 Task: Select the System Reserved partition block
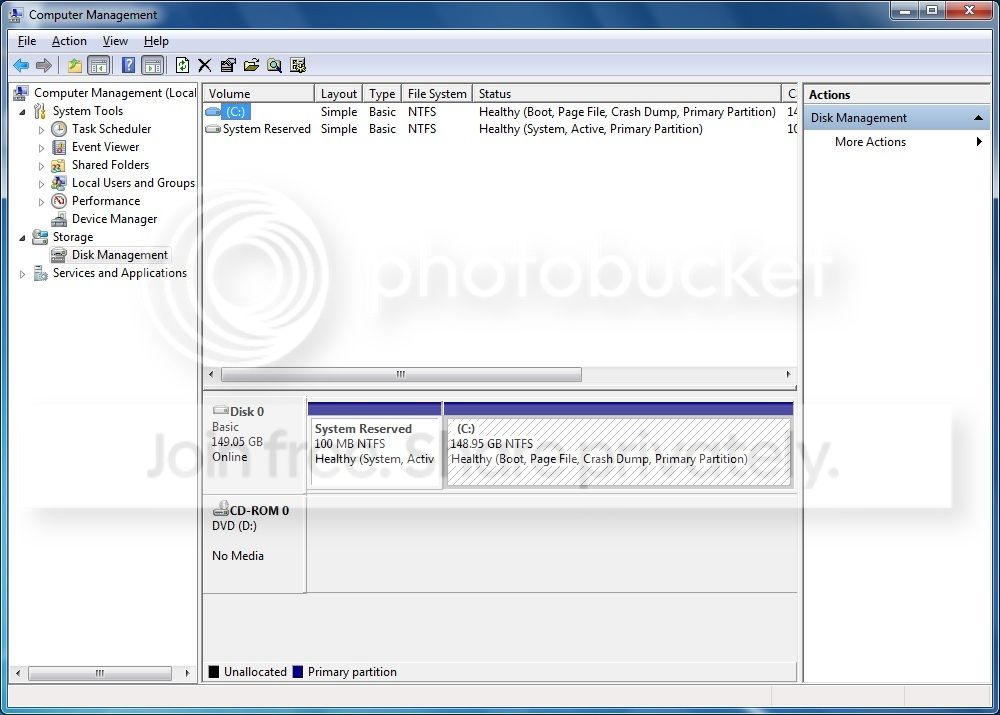[x=375, y=452]
